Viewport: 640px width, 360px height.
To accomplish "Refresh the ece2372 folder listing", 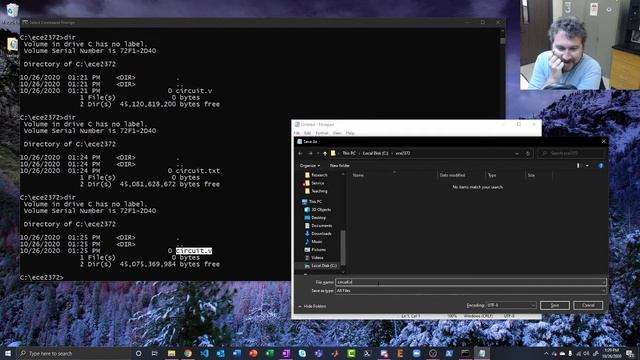I will click(528, 153).
